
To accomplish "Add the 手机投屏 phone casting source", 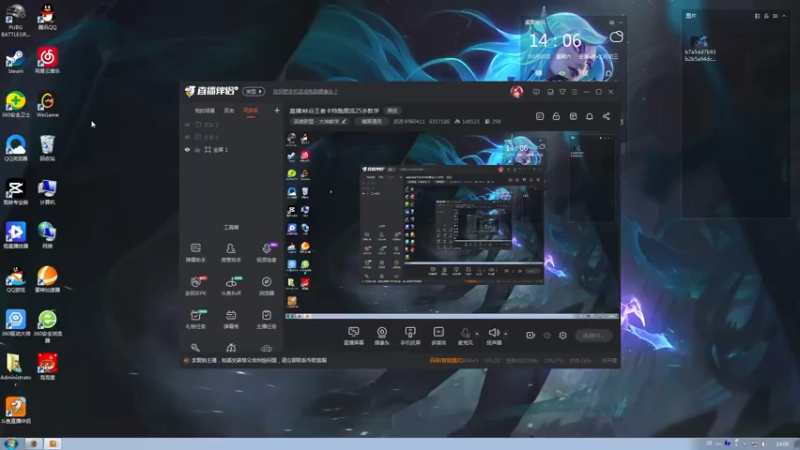I will pos(410,336).
